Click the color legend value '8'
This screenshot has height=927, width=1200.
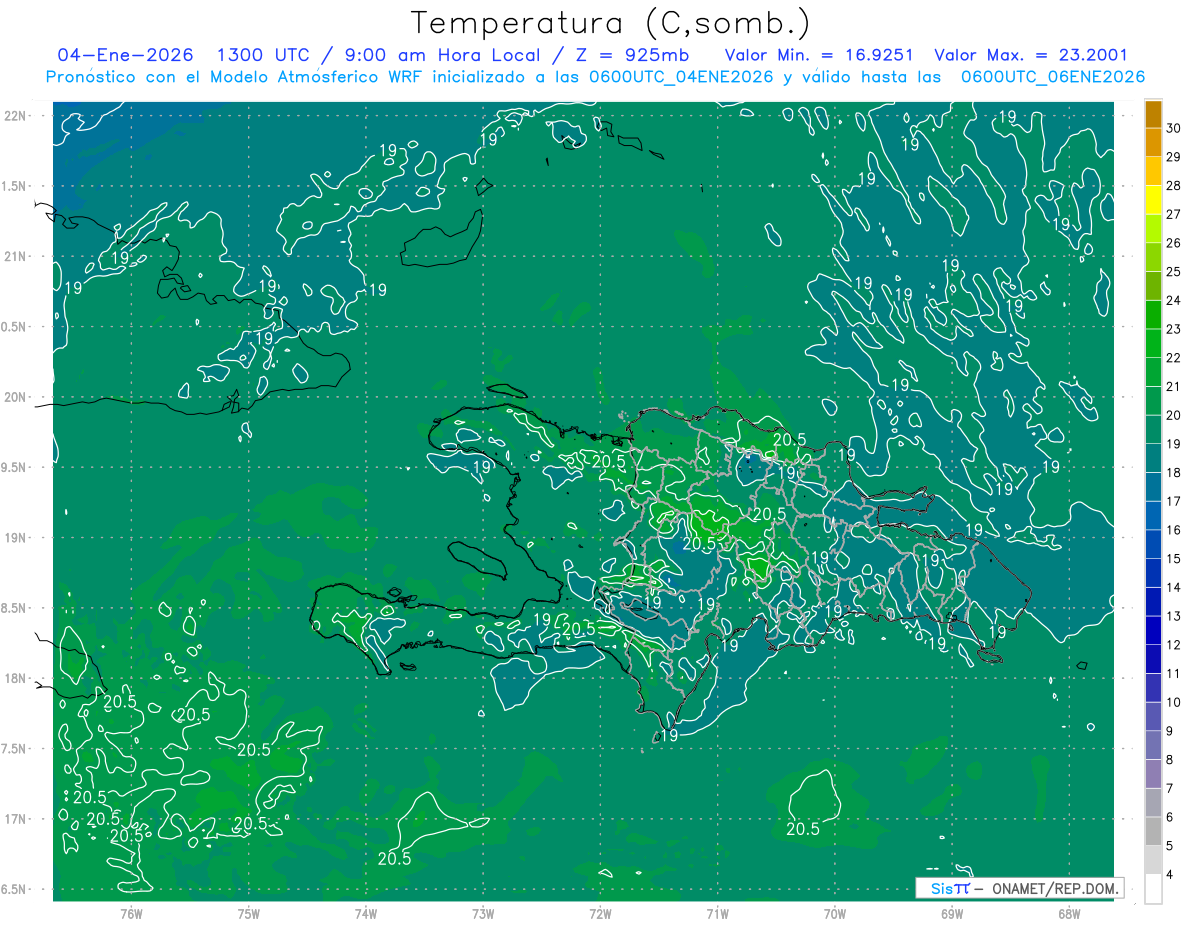[x=1170, y=760]
